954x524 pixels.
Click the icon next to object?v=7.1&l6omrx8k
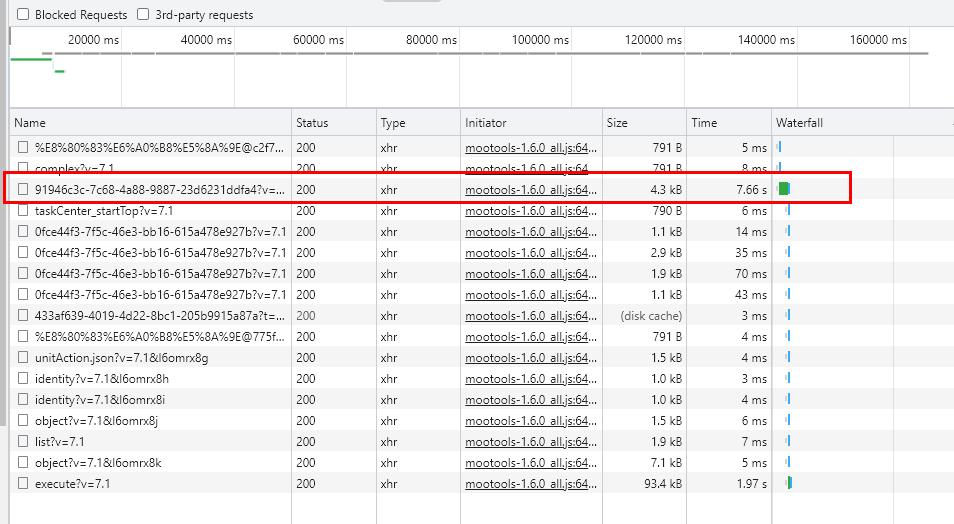click(x=23, y=462)
